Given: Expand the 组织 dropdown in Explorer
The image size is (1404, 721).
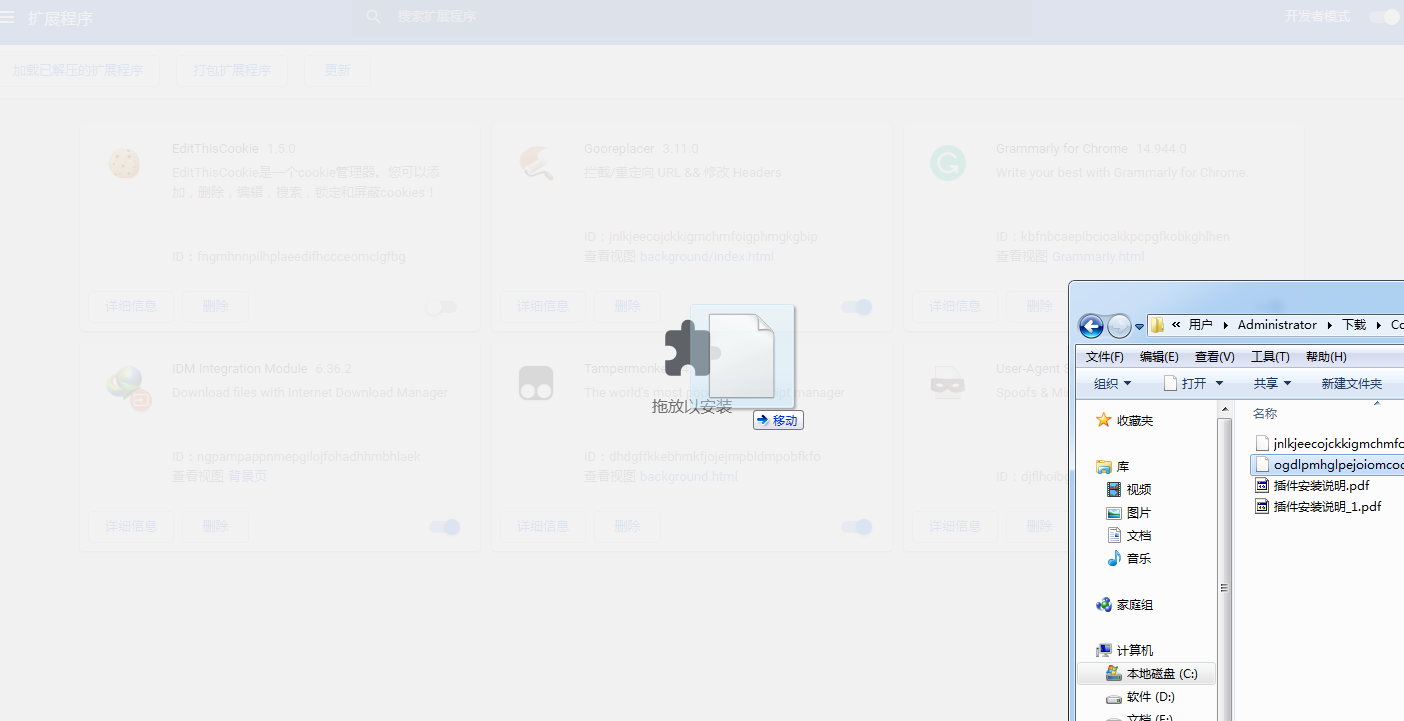Looking at the screenshot, I should tap(1112, 383).
